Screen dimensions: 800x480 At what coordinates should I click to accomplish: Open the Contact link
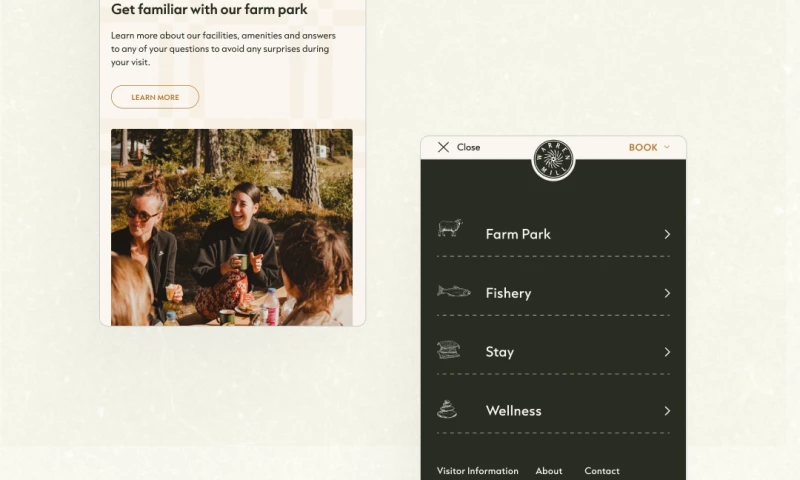tap(602, 471)
